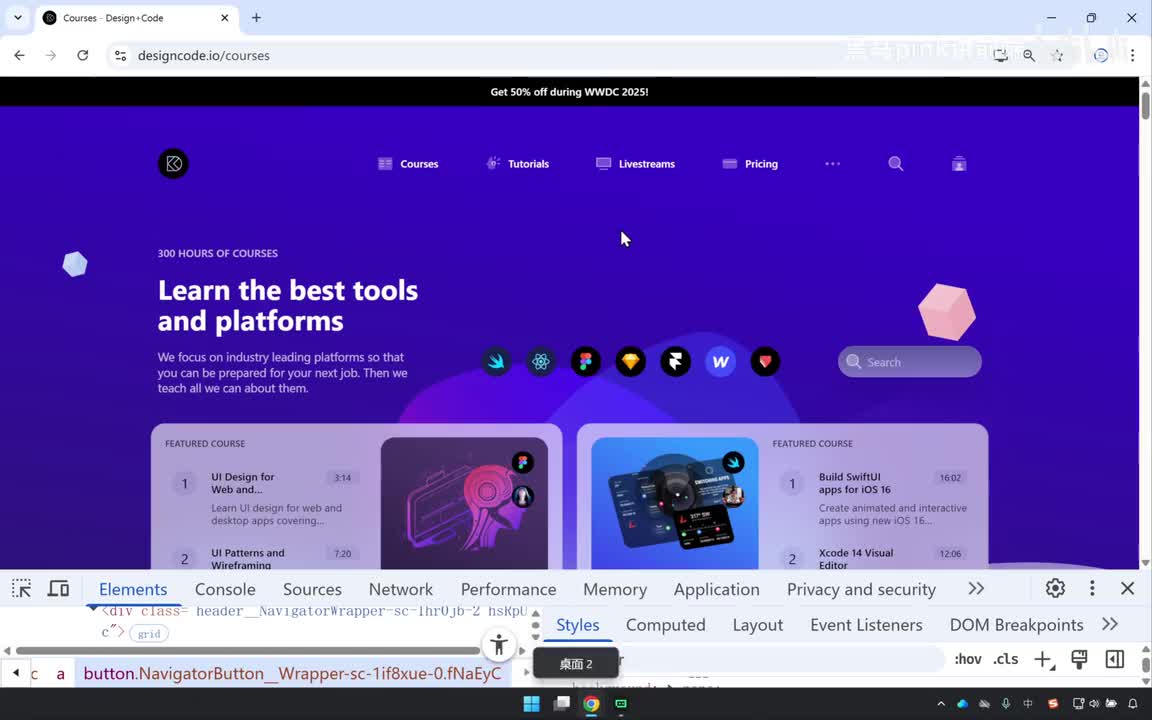Expand more DevTools tabs chevron
The image size is (1152, 720).
click(976, 588)
